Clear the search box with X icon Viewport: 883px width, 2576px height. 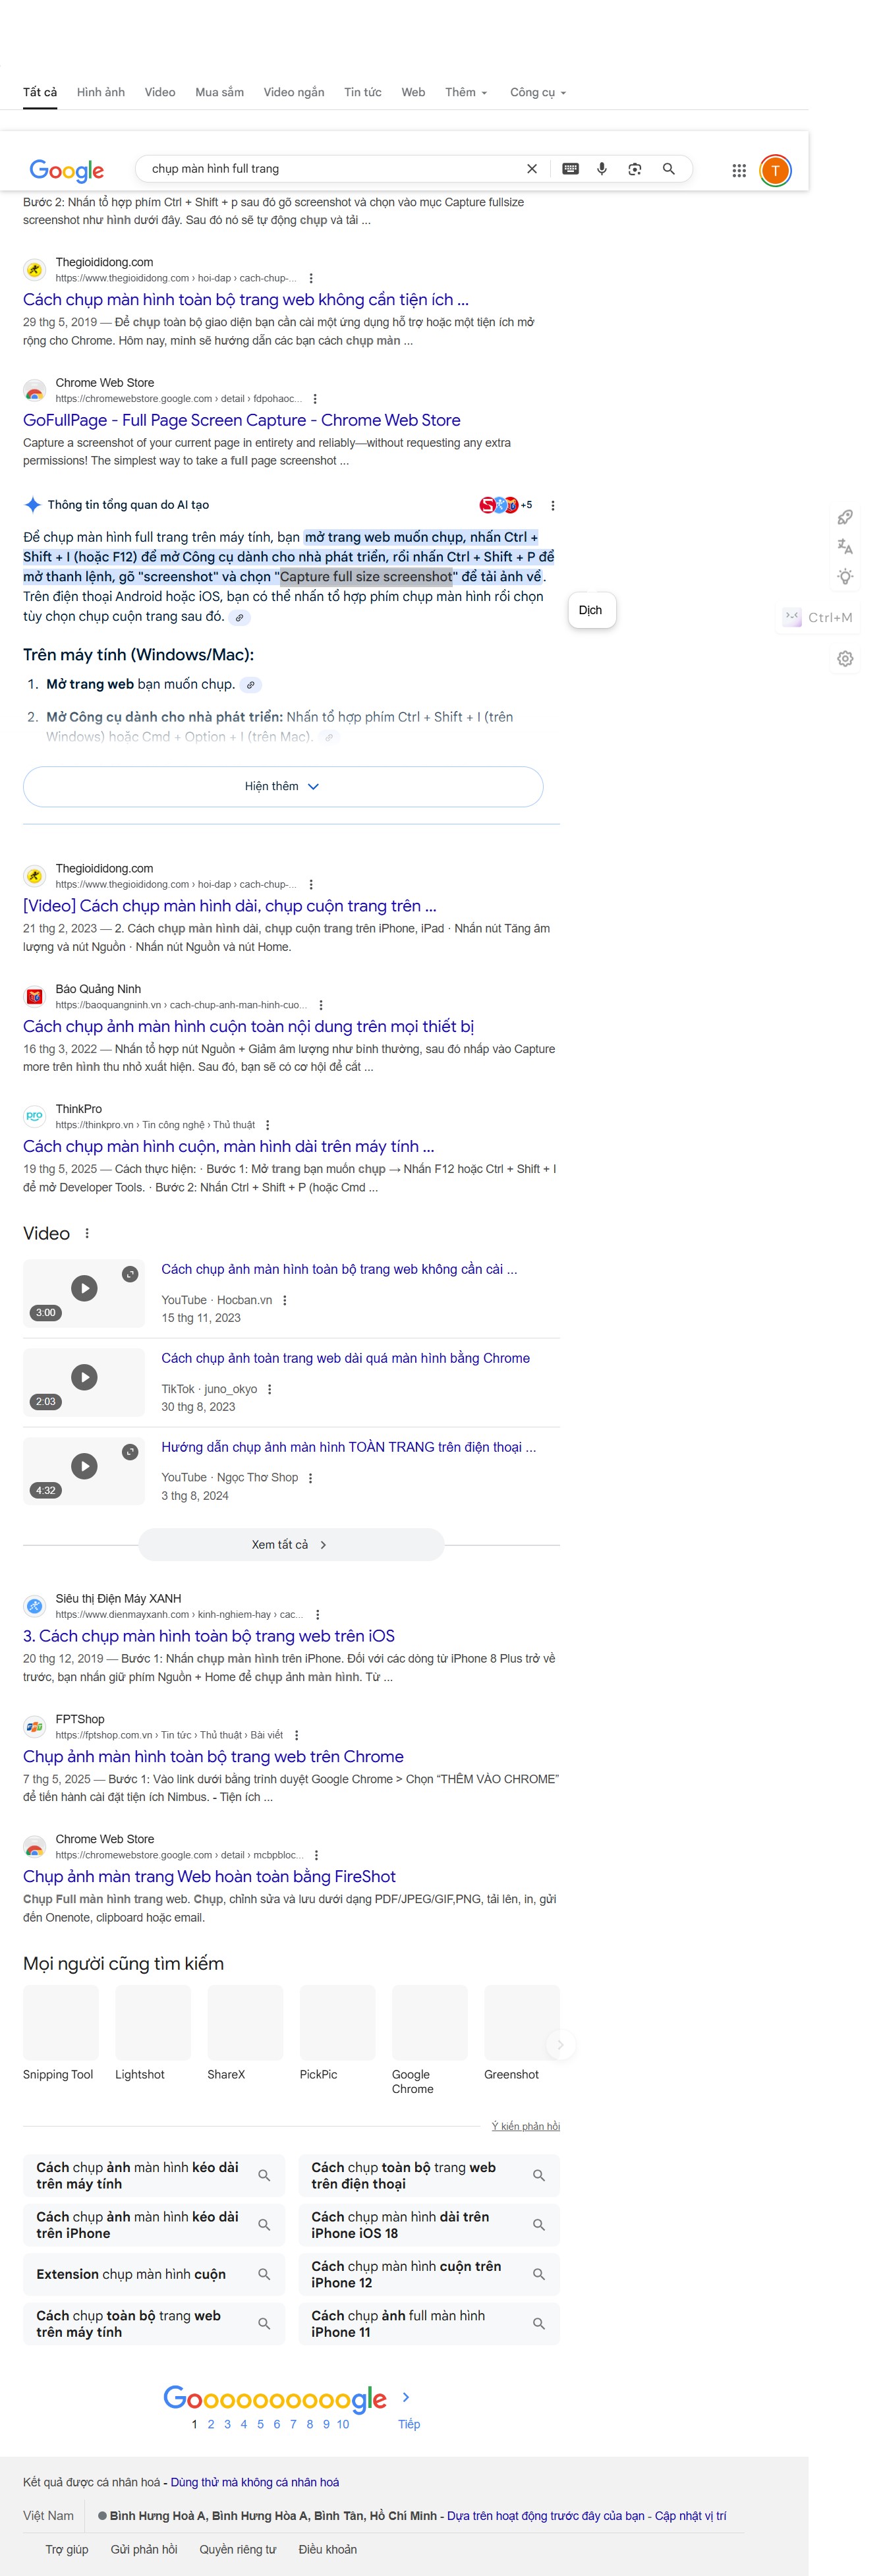[x=532, y=169]
